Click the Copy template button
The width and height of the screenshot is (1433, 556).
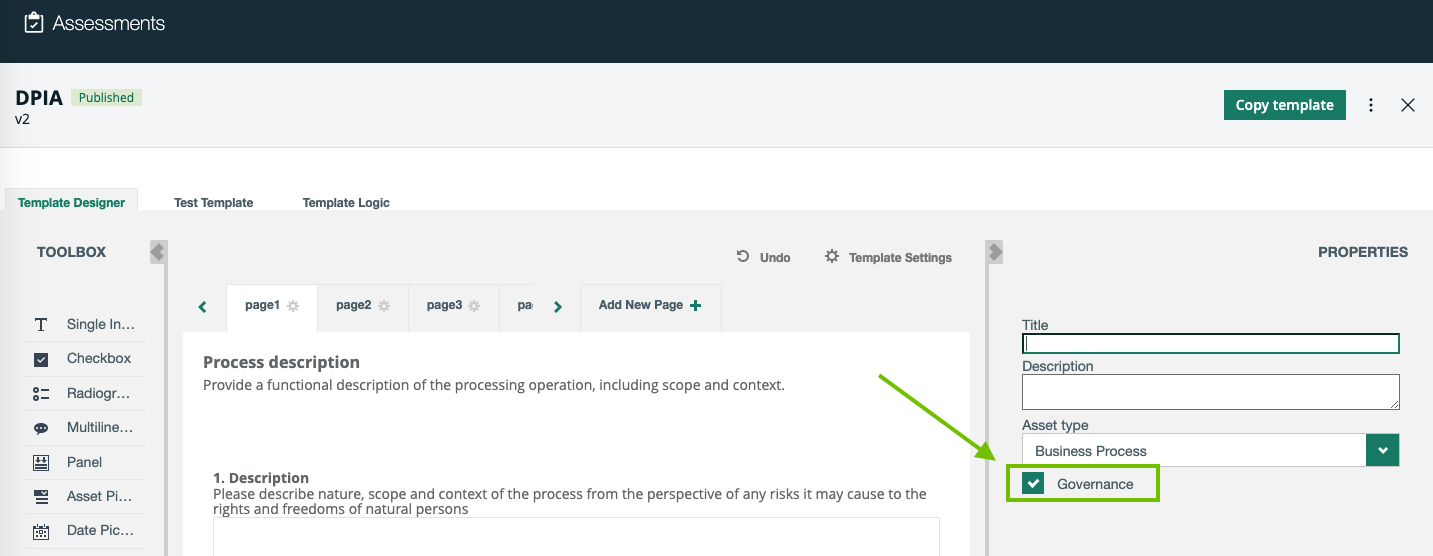tap(1284, 105)
